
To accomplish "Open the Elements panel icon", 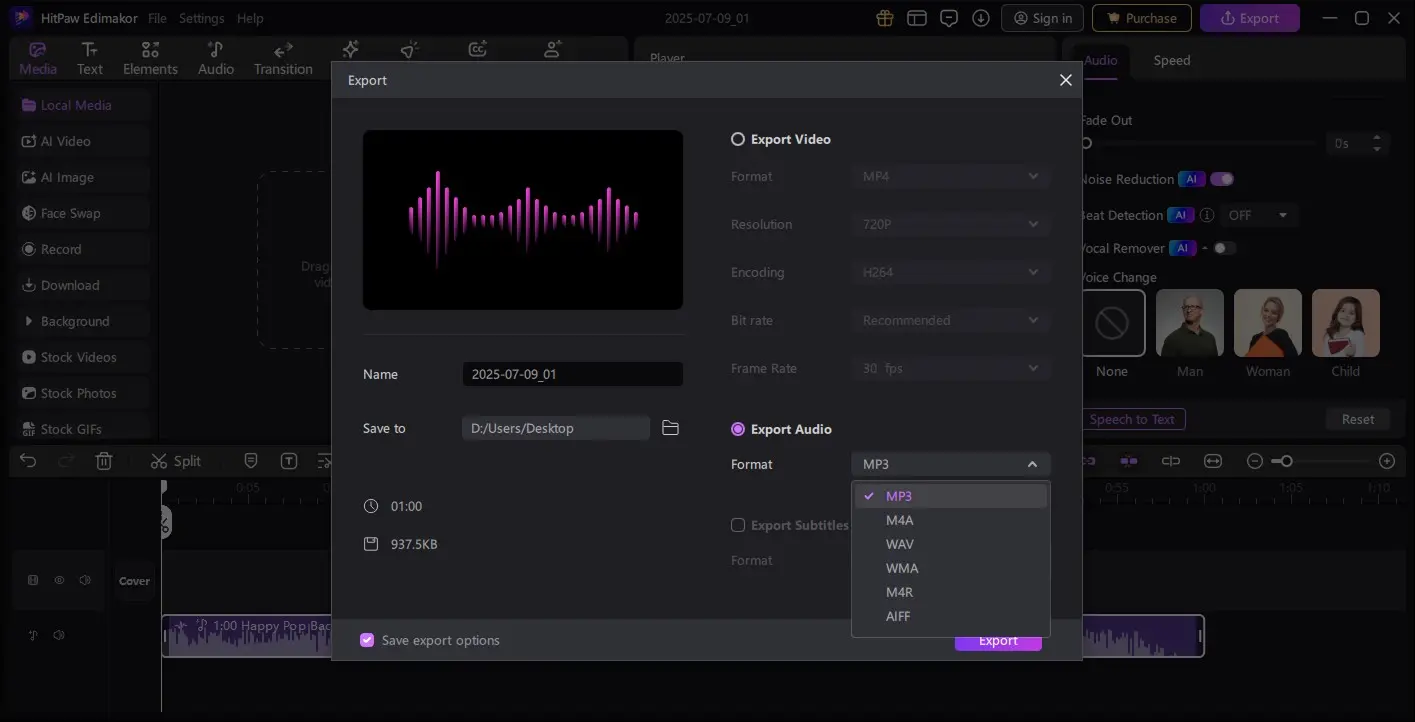I will (x=150, y=58).
